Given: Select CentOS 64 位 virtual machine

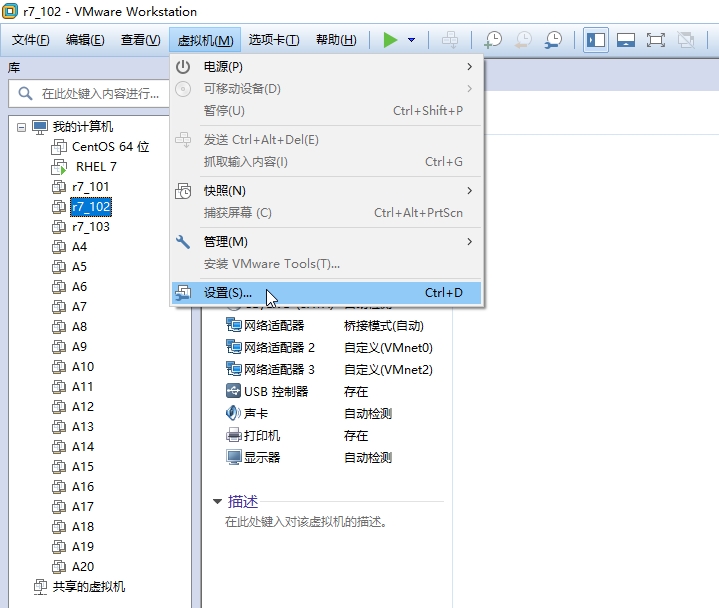Looking at the screenshot, I should 111,147.
